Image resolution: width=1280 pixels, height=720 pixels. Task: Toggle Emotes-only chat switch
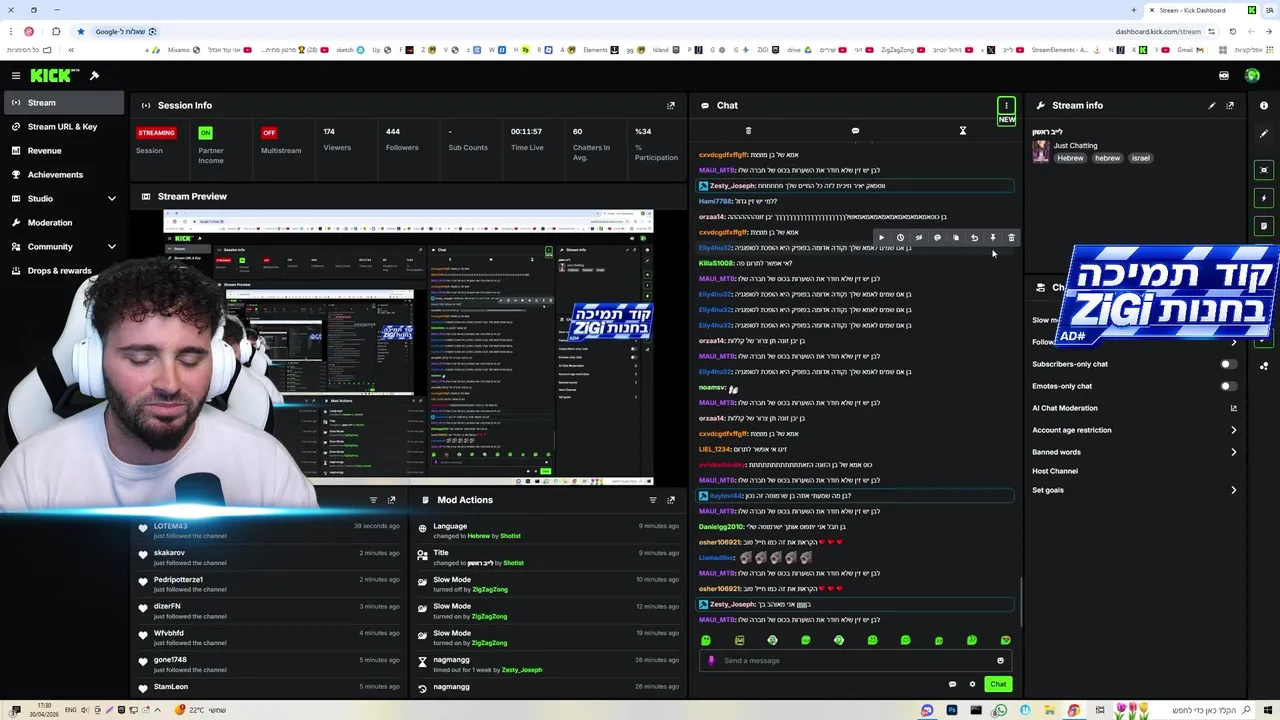click(x=1229, y=386)
